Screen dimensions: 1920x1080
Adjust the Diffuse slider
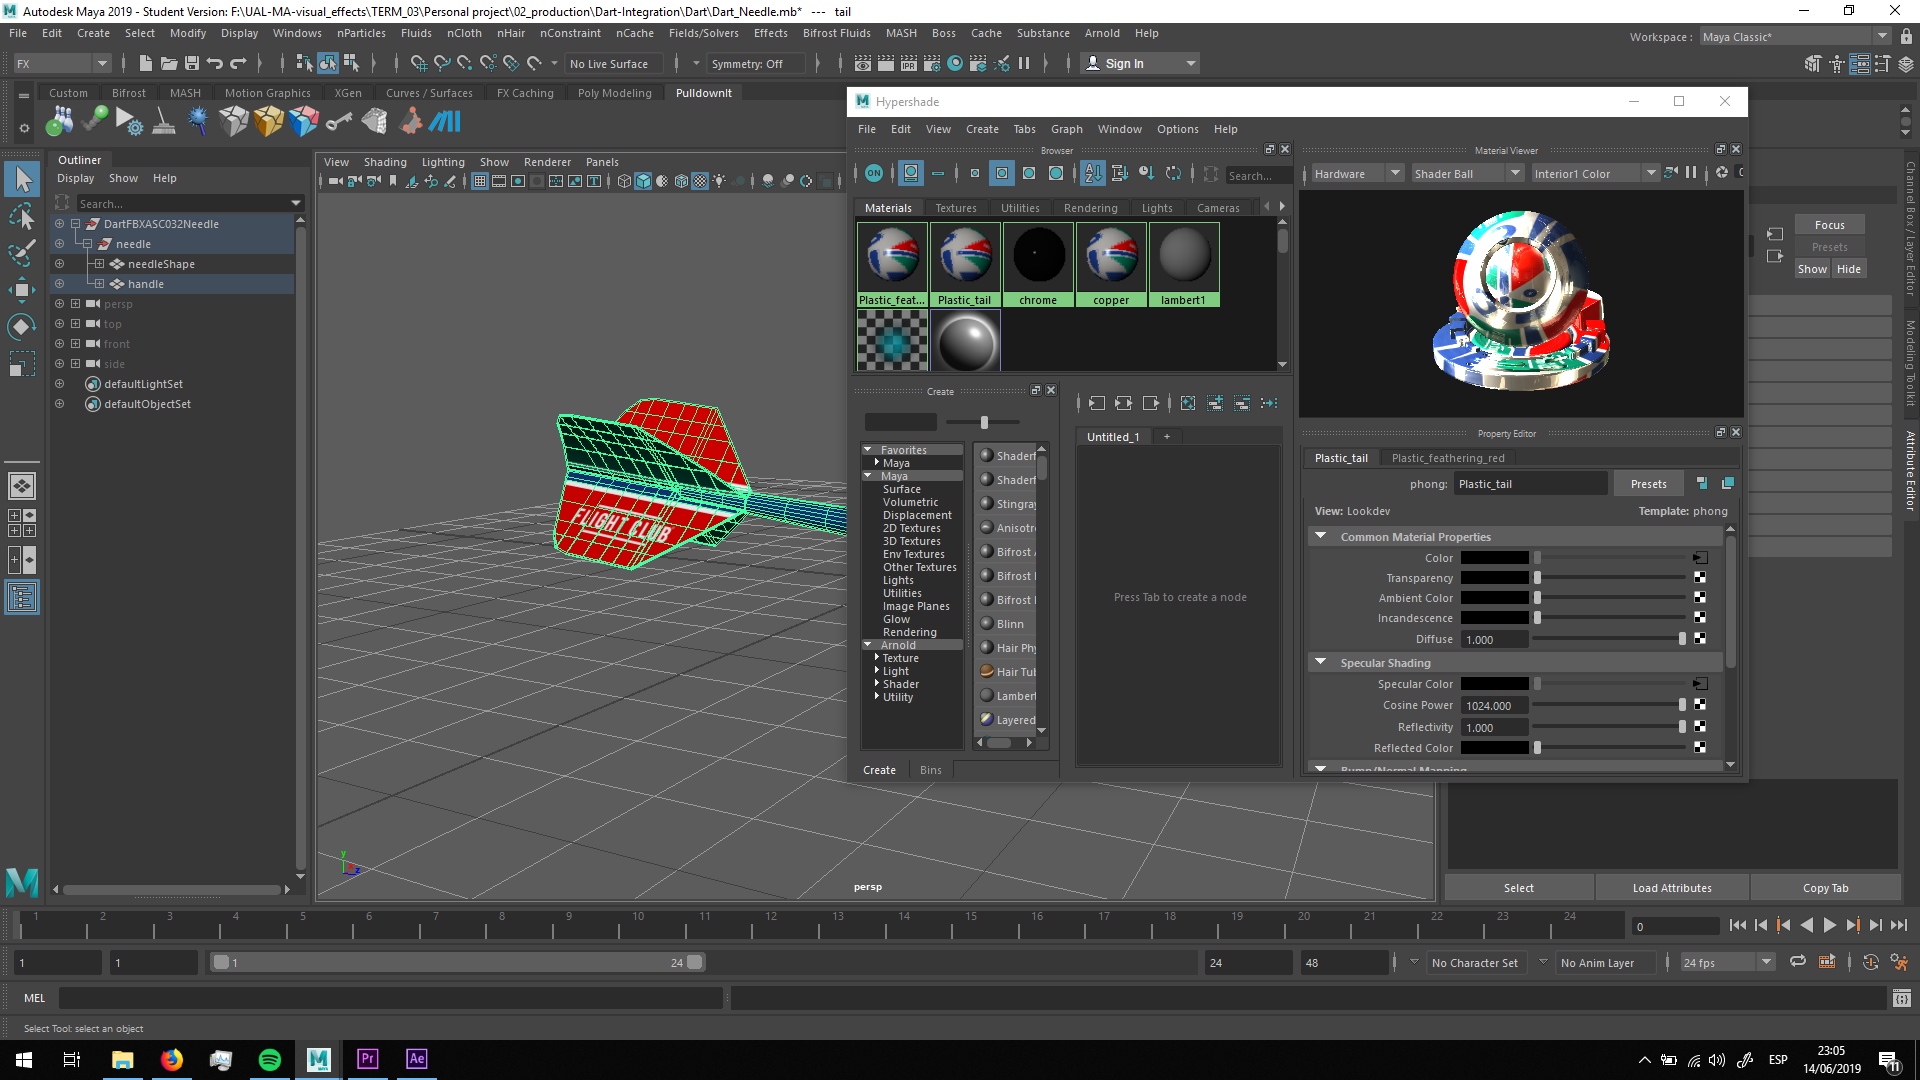point(1681,639)
